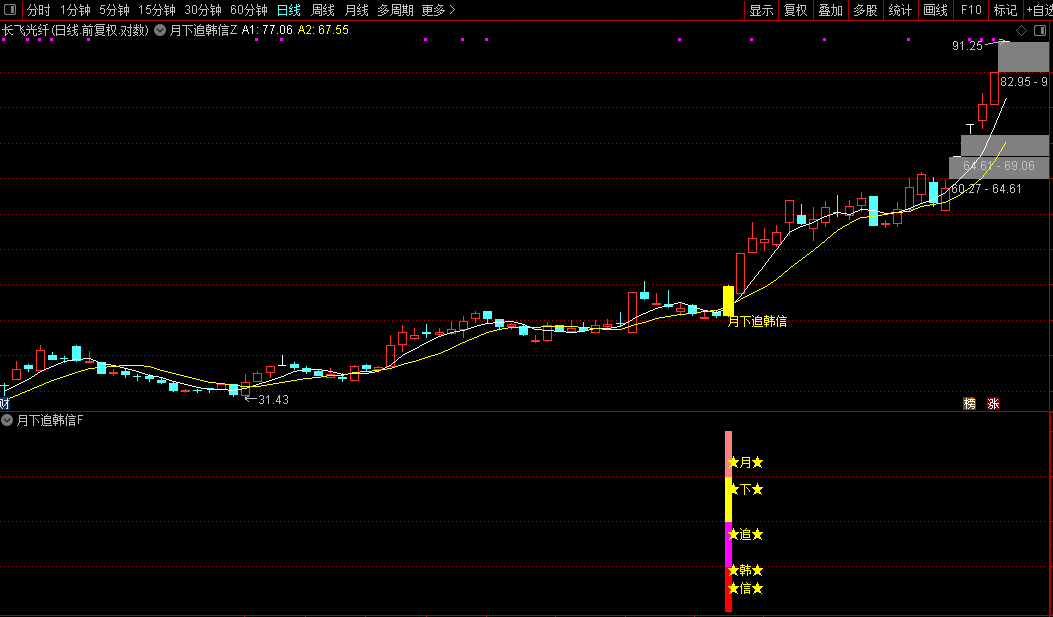The height and width of the screenshot is (617, 1053).
Task: Open the 多周期 multi-period view
Action: [x=395, y=10]
